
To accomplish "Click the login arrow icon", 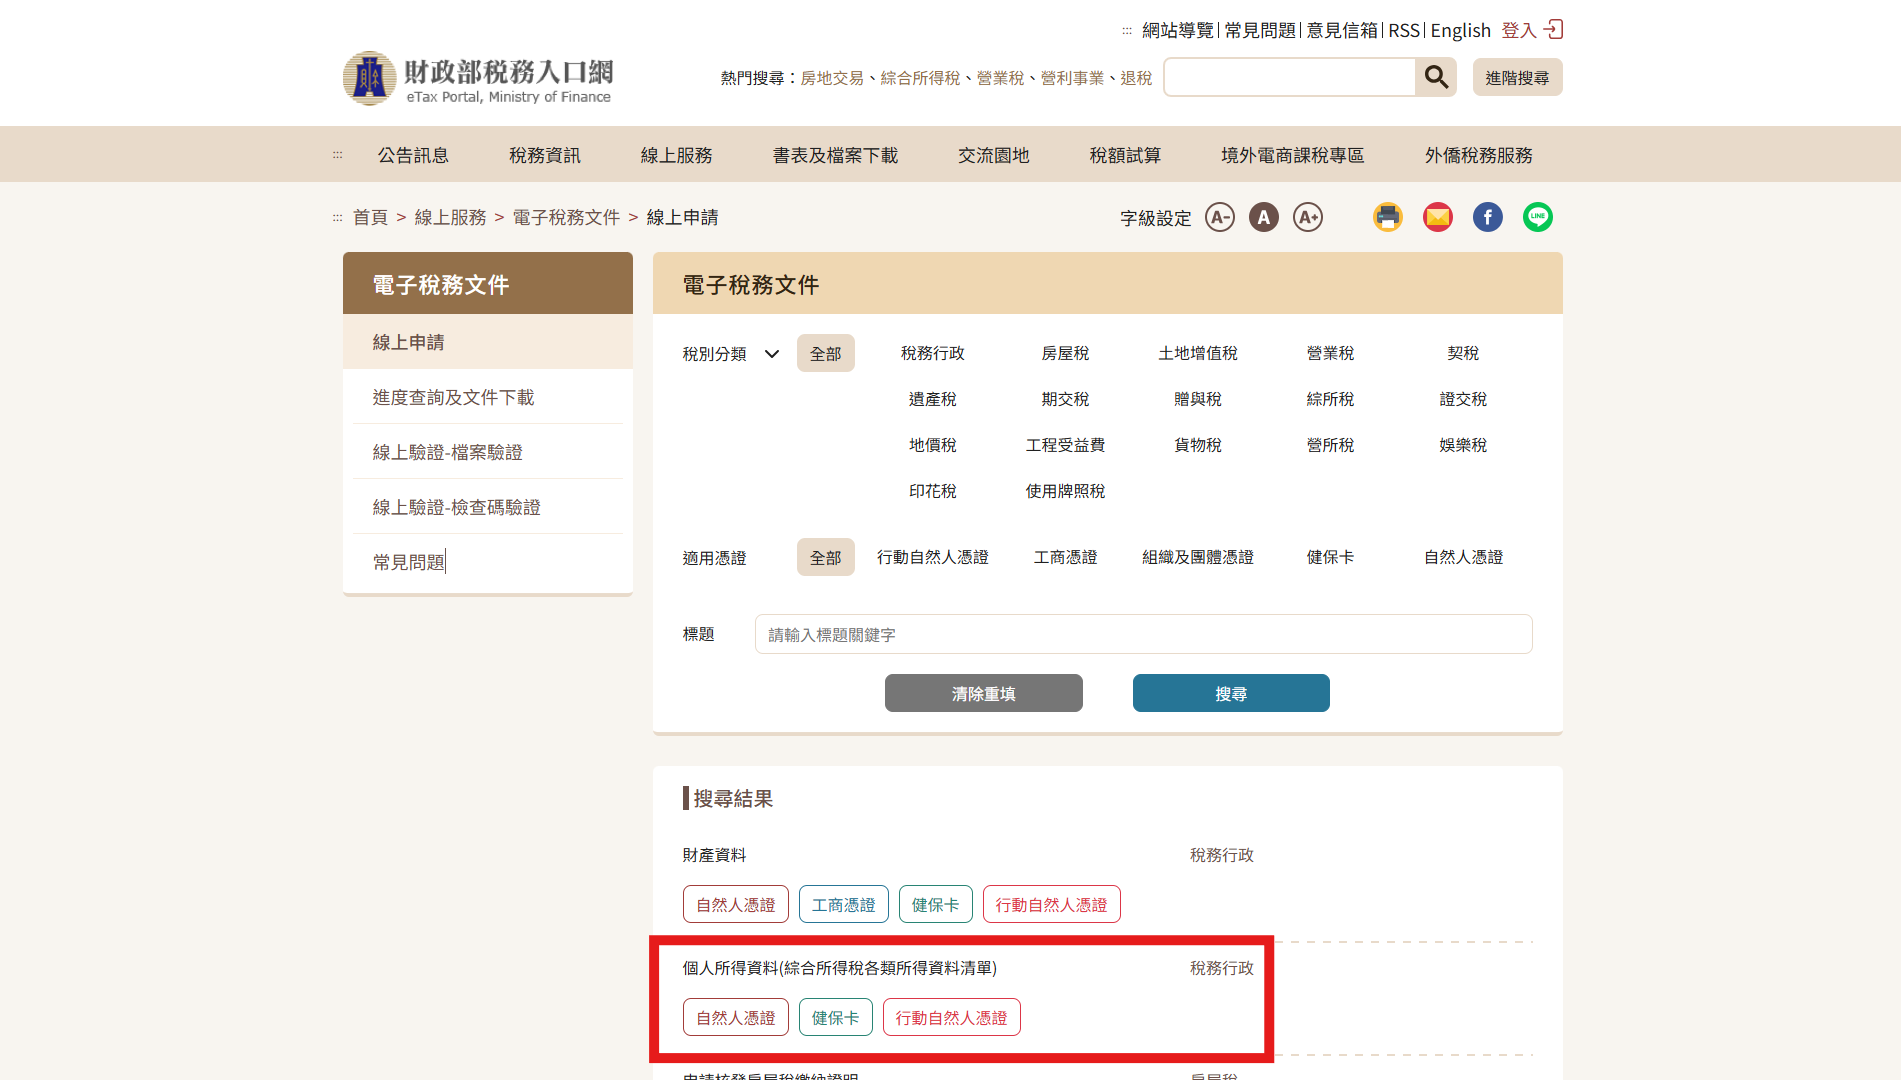I will (1553, 30).
